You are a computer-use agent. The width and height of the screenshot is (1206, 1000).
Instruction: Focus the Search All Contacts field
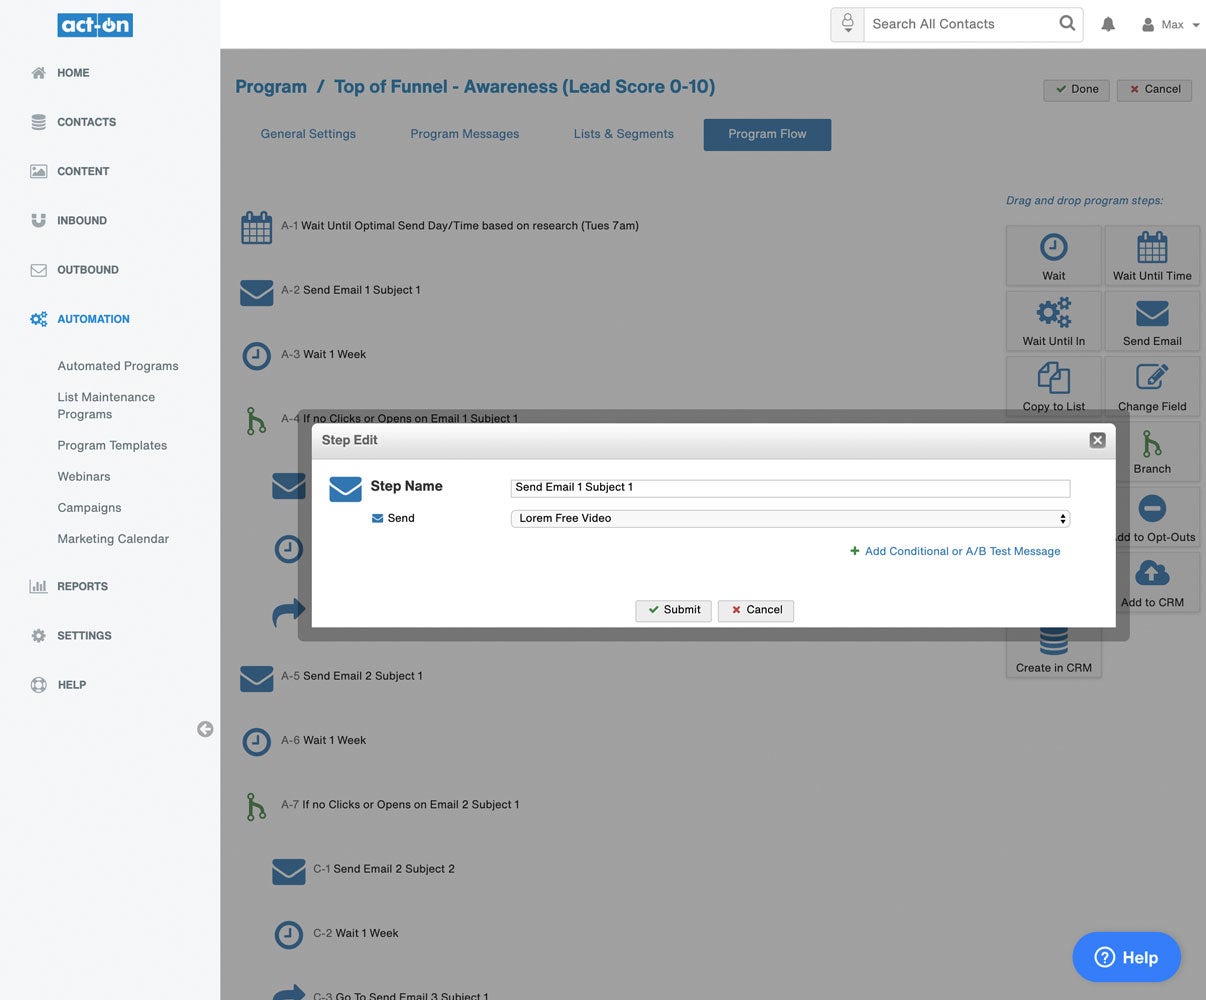(960, 24)
